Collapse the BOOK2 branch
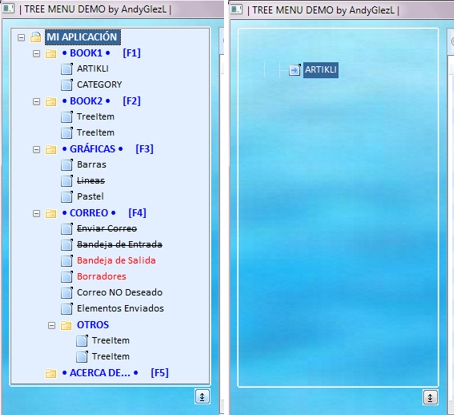 (x=36, y=101)
